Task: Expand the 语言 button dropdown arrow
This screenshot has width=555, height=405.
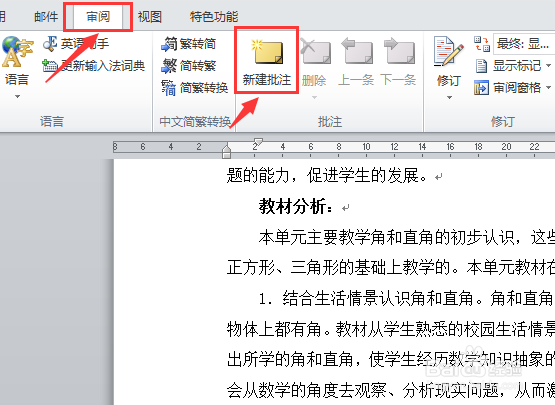Action: [17, 96]
